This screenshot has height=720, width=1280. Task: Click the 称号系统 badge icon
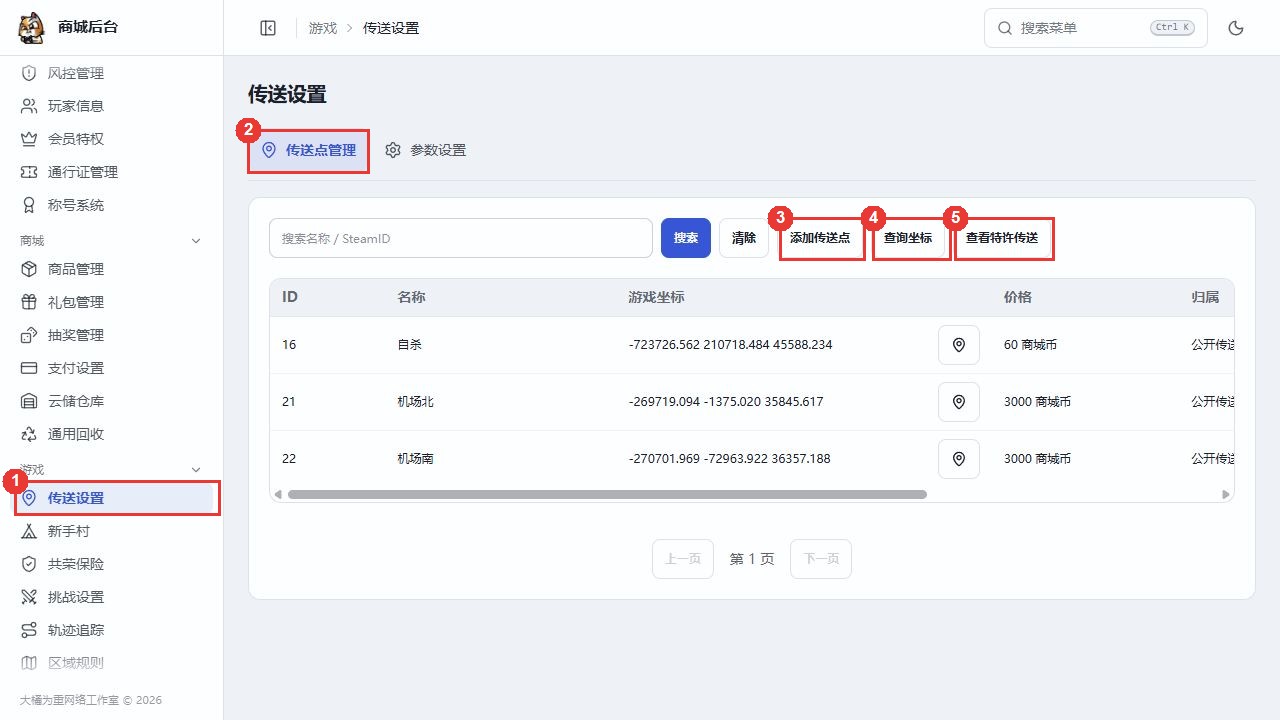coord(29,205)
